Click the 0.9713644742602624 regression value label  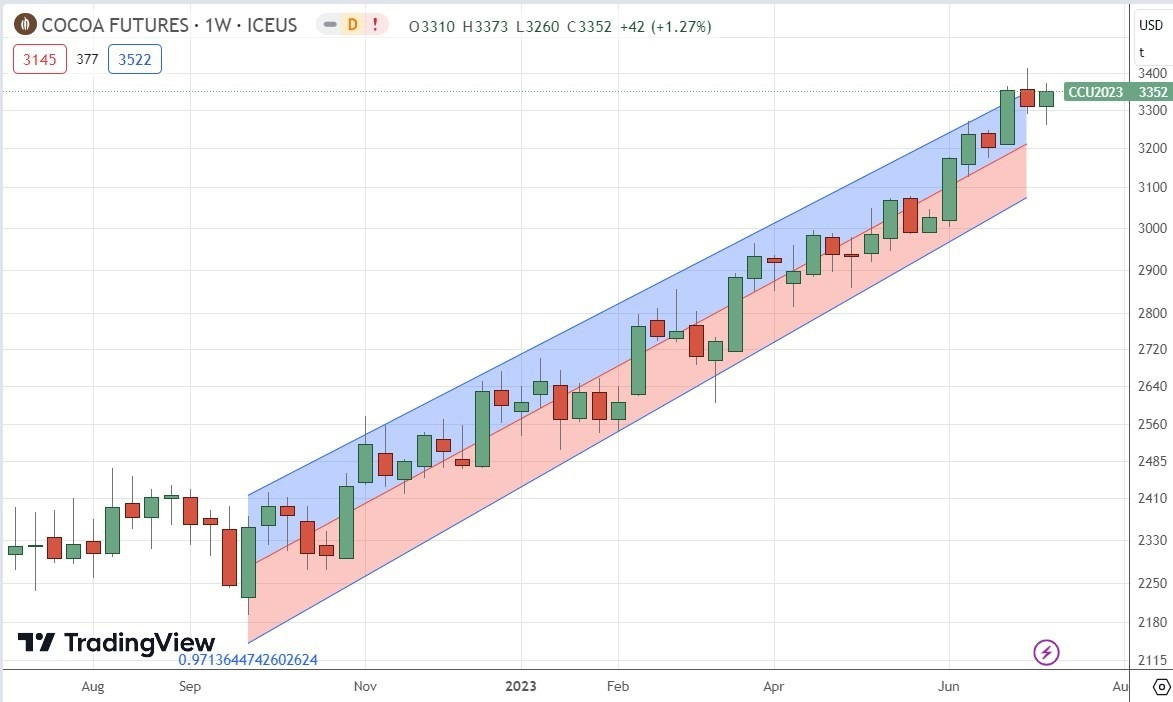[x=247, y=660]
